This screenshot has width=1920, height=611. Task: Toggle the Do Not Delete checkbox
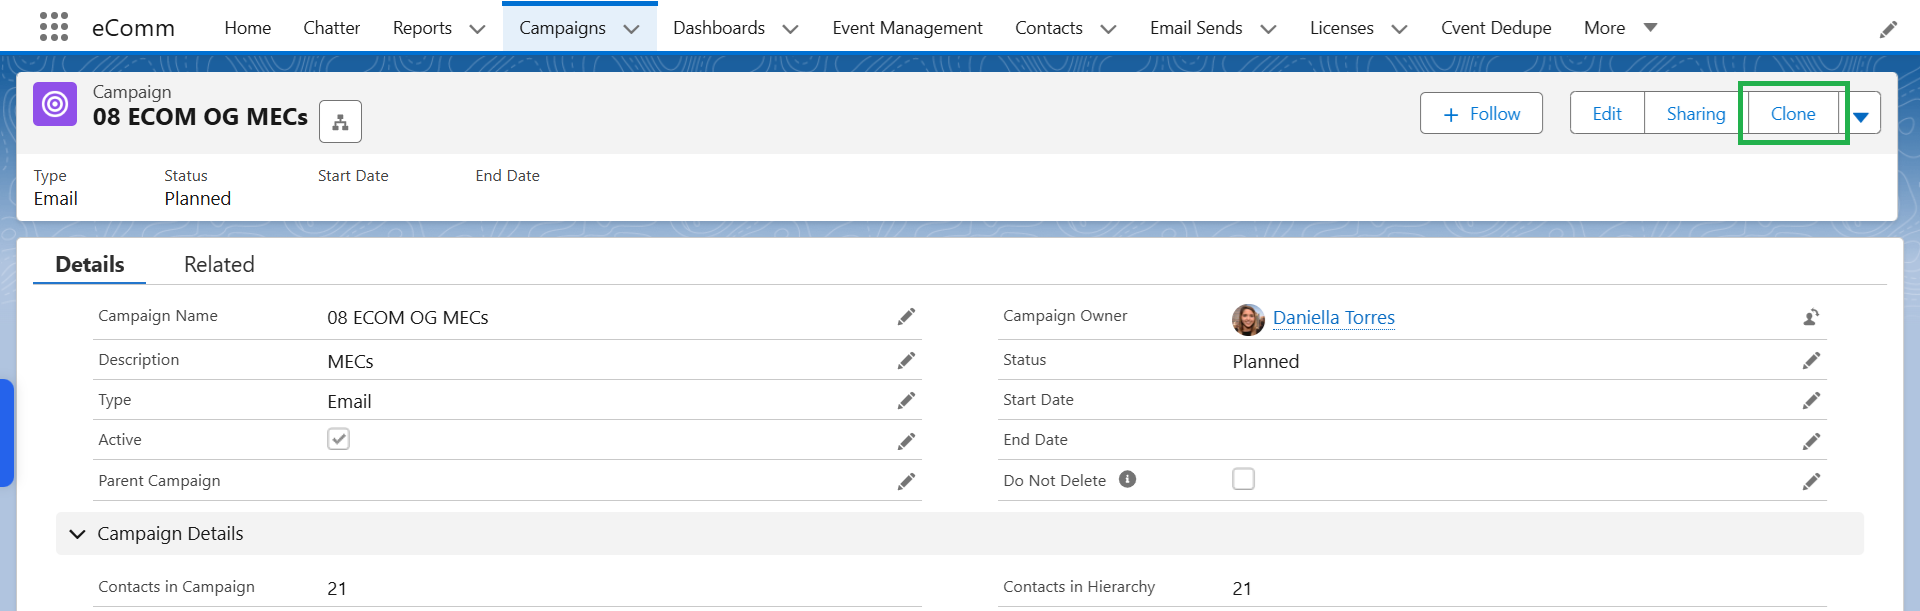[x=1243, y=479]
